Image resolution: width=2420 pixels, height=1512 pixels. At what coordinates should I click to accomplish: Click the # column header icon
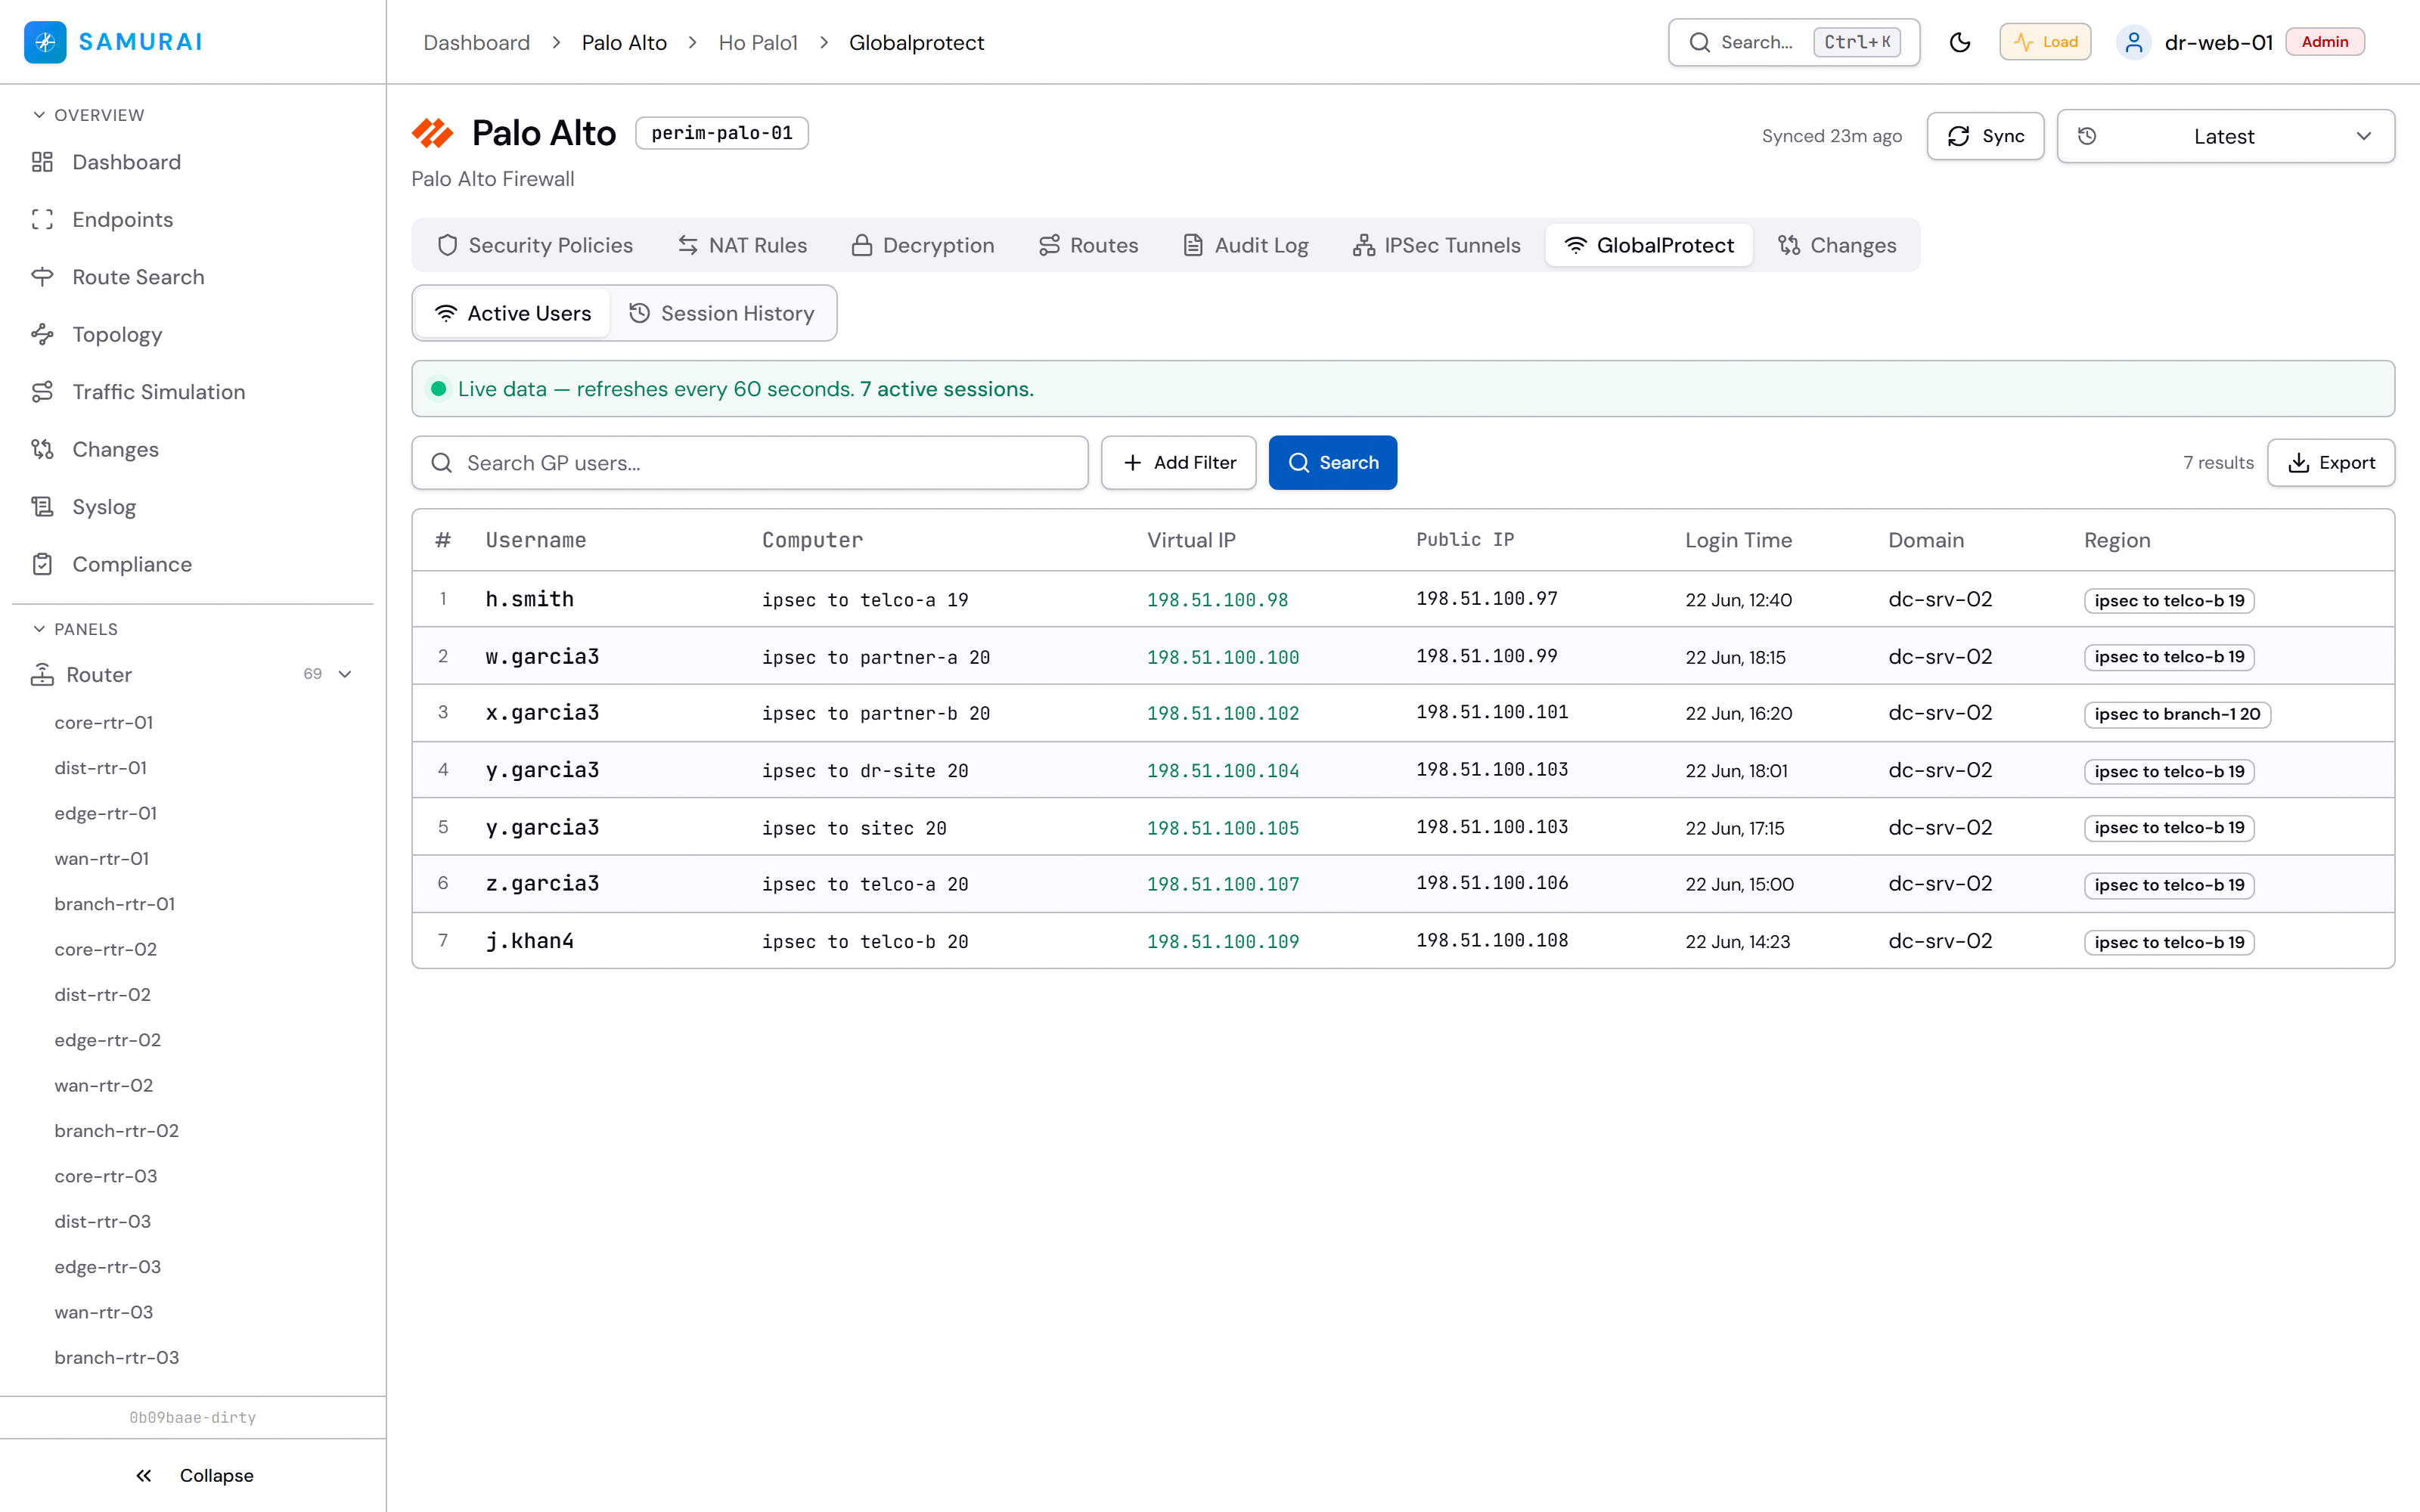[x=443, y=540]
